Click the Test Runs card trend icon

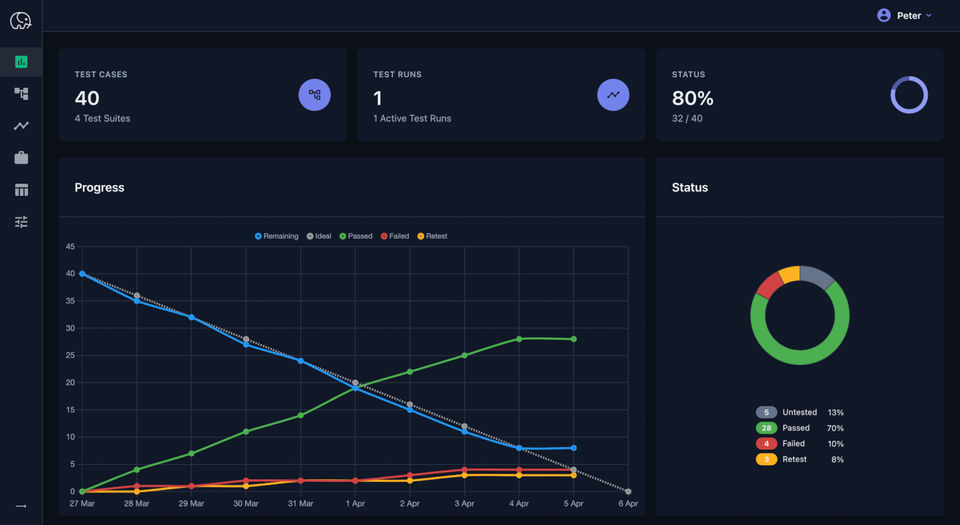(613, 95)
